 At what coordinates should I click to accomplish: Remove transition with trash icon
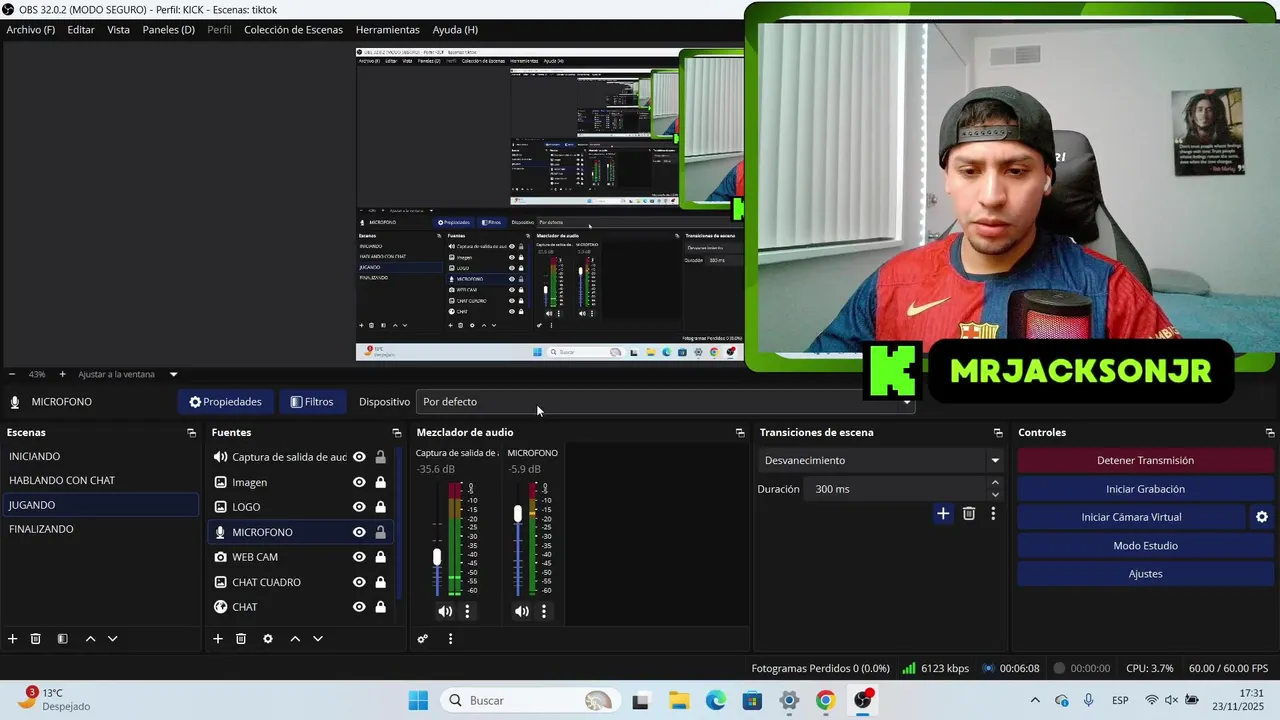[969, 513]
